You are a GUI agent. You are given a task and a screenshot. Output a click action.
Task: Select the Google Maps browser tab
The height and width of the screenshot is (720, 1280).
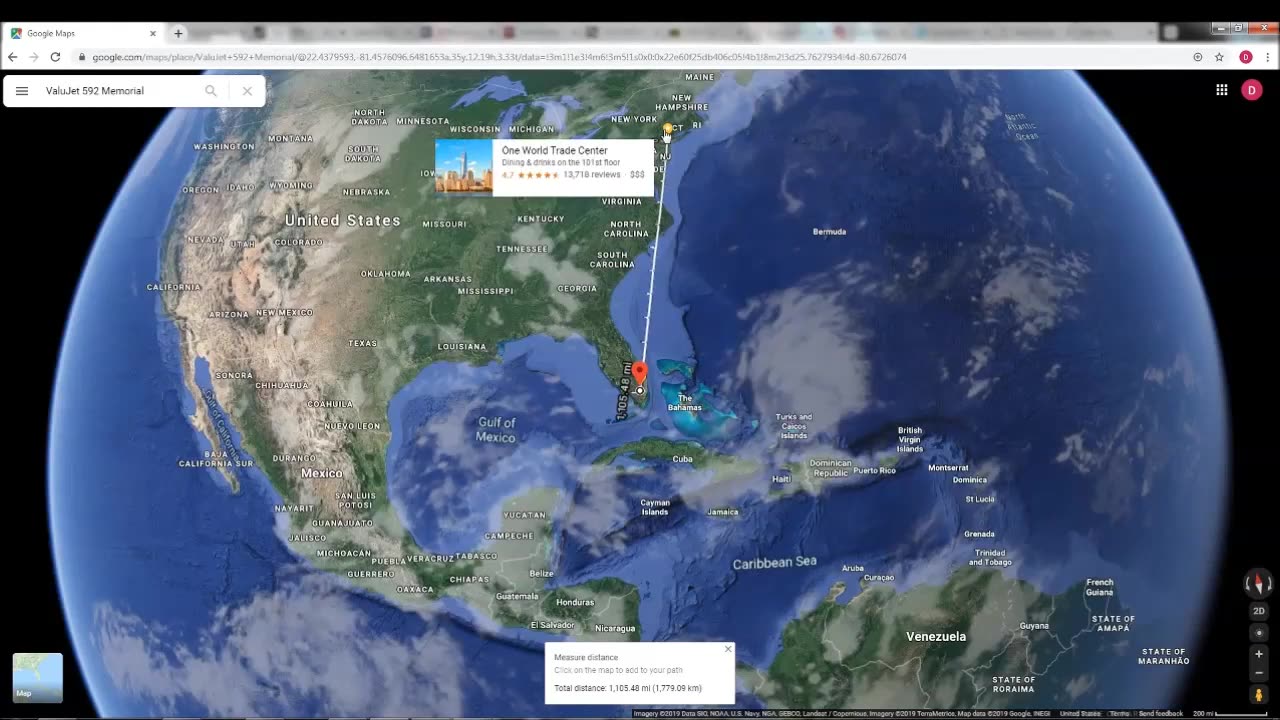pos(83,33)
